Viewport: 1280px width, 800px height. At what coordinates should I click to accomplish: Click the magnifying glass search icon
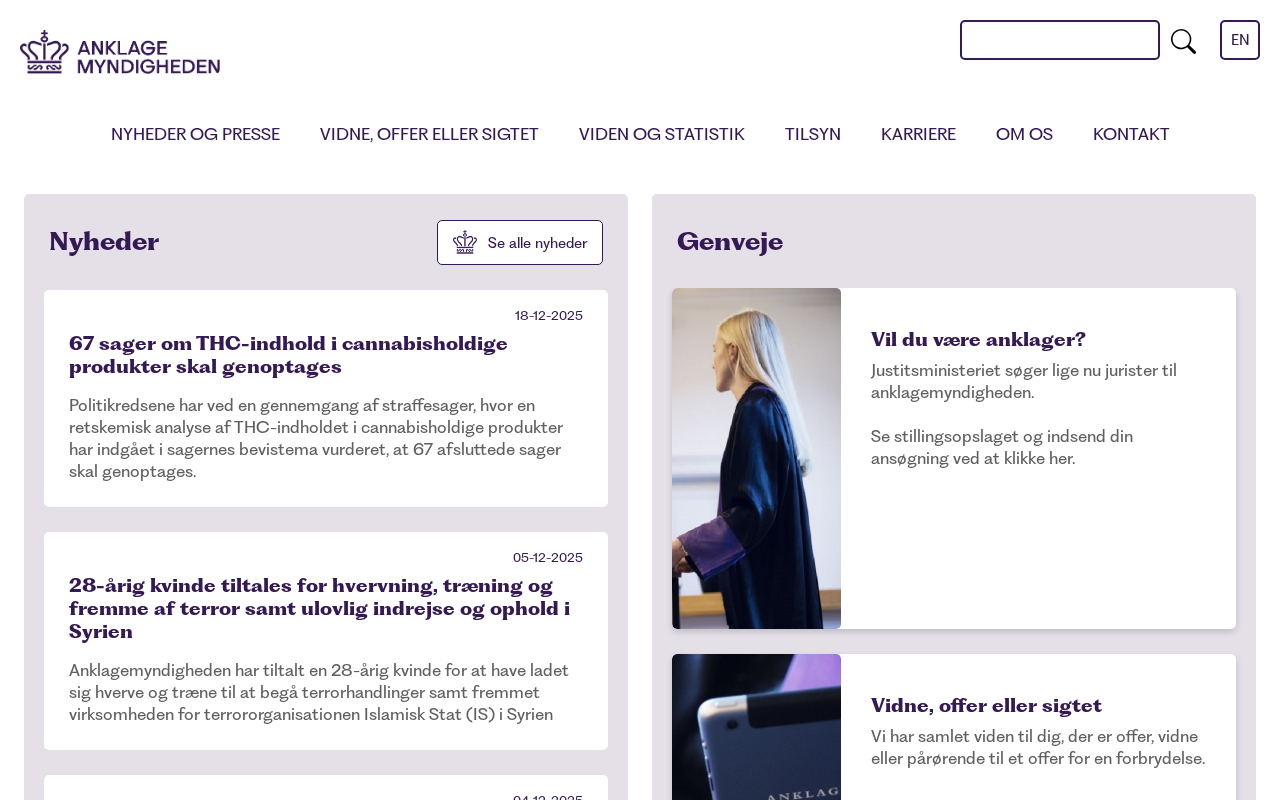click(1183, 41)
